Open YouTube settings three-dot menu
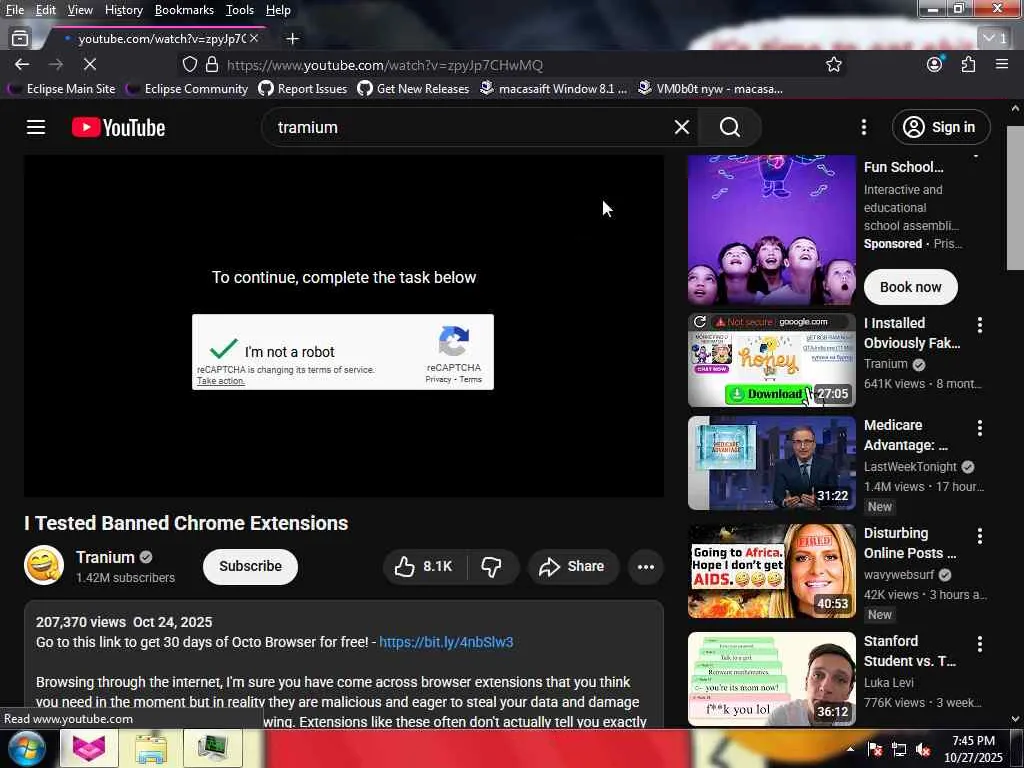This screenshot has height=768, width=1024. coord(863,127)
